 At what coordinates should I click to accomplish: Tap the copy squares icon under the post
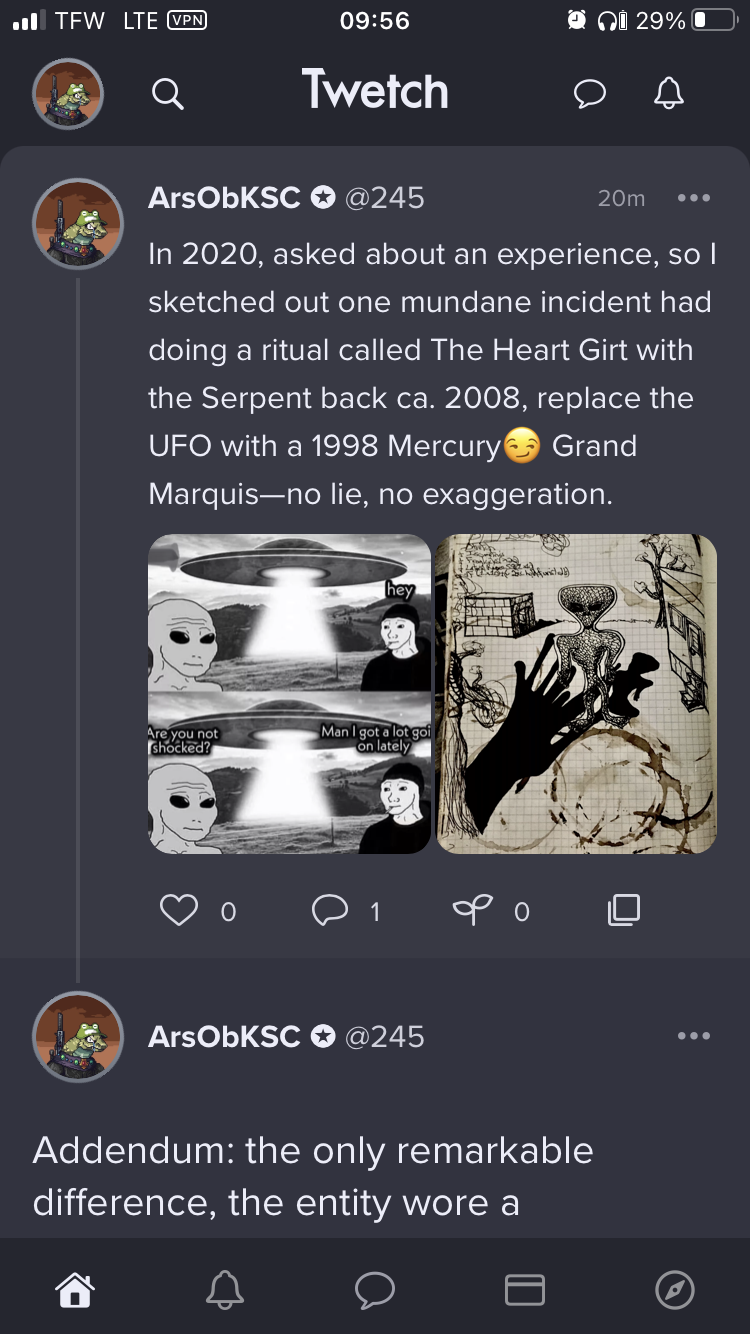click(x=623, y=909)
